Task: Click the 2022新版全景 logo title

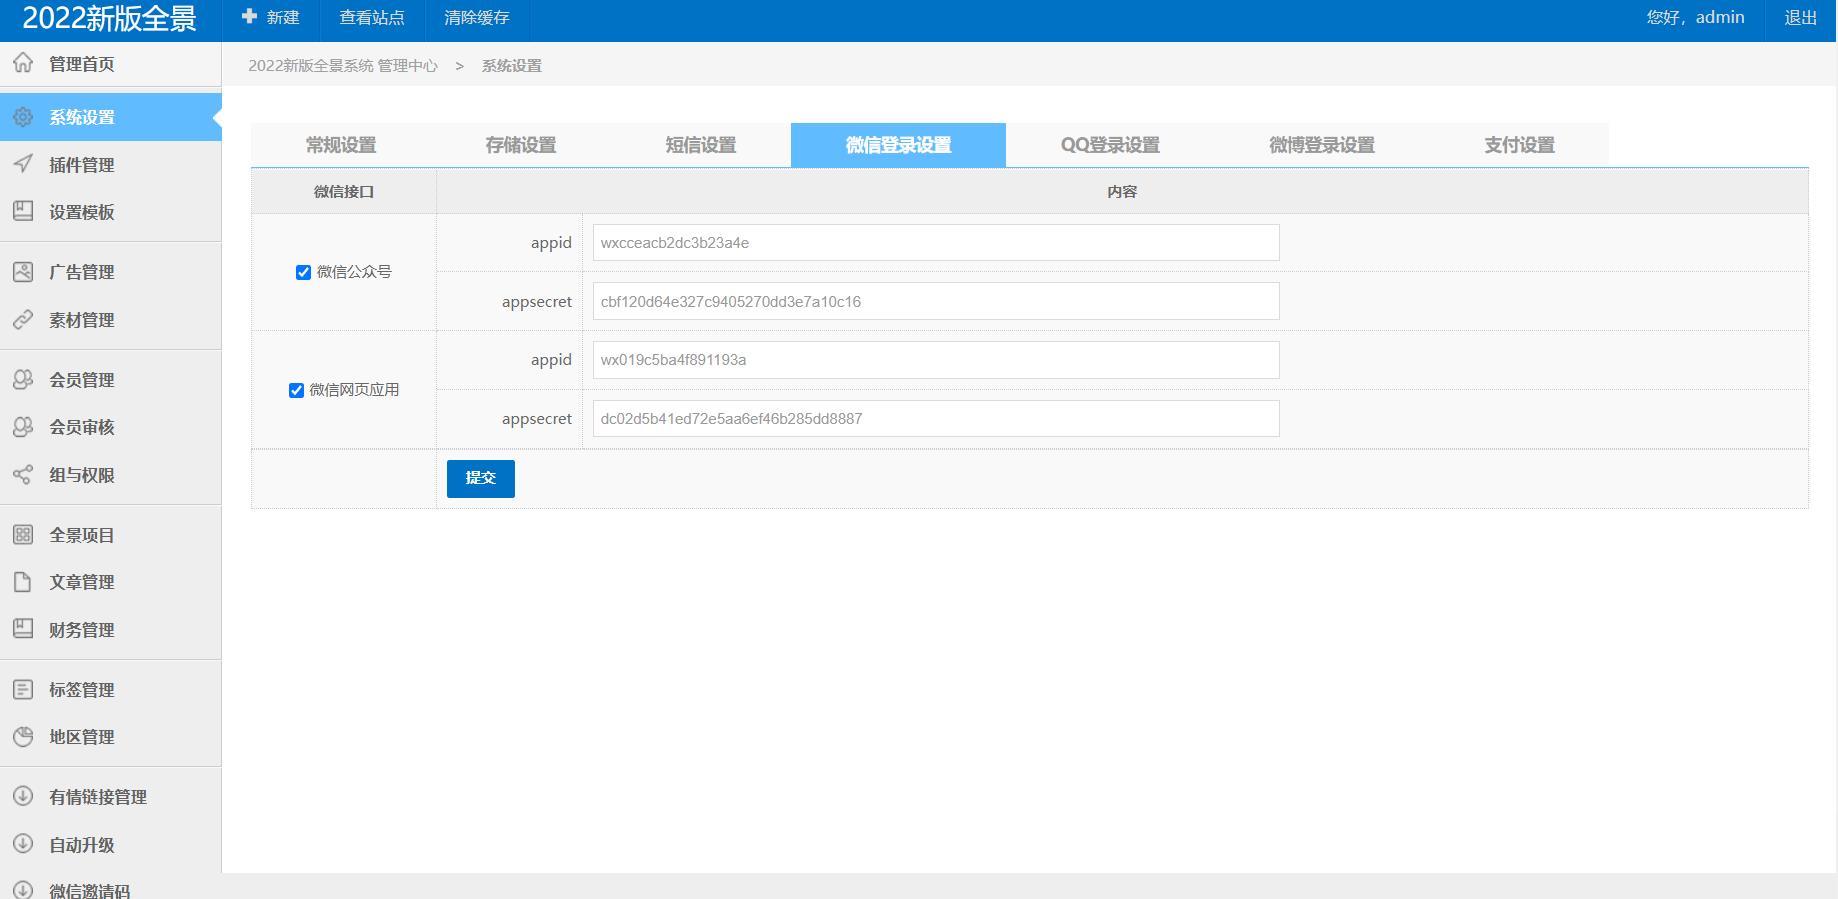Action: coord(110,19)
